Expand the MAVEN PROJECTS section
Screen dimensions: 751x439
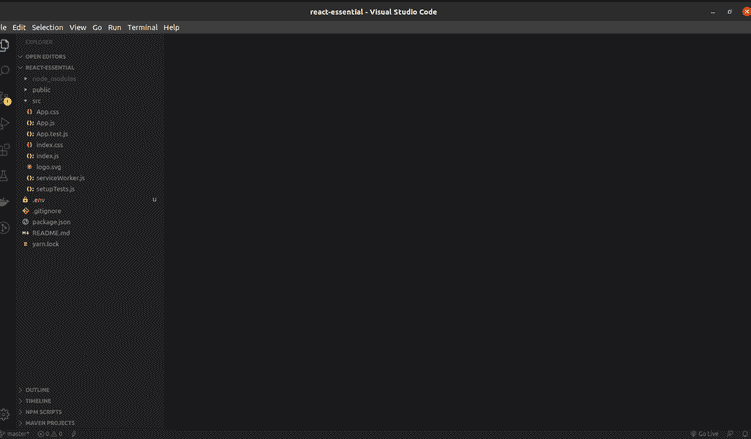click(x=90, y=423)
